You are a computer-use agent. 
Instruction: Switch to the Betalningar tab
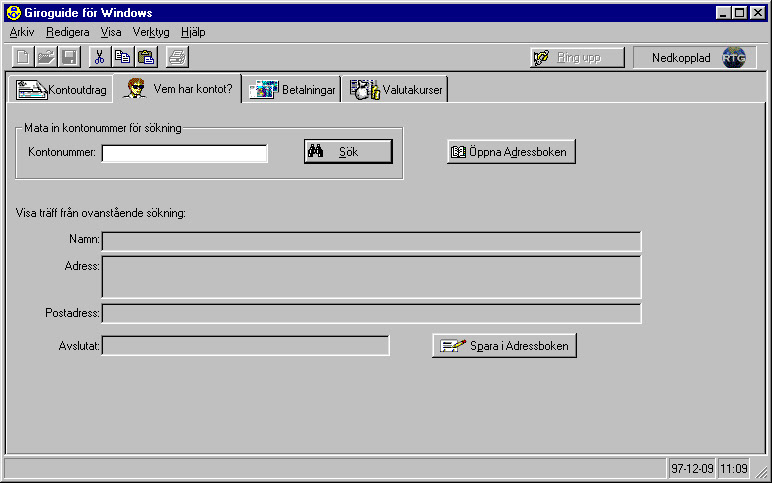pyautogui.click(x=292, y=90)
